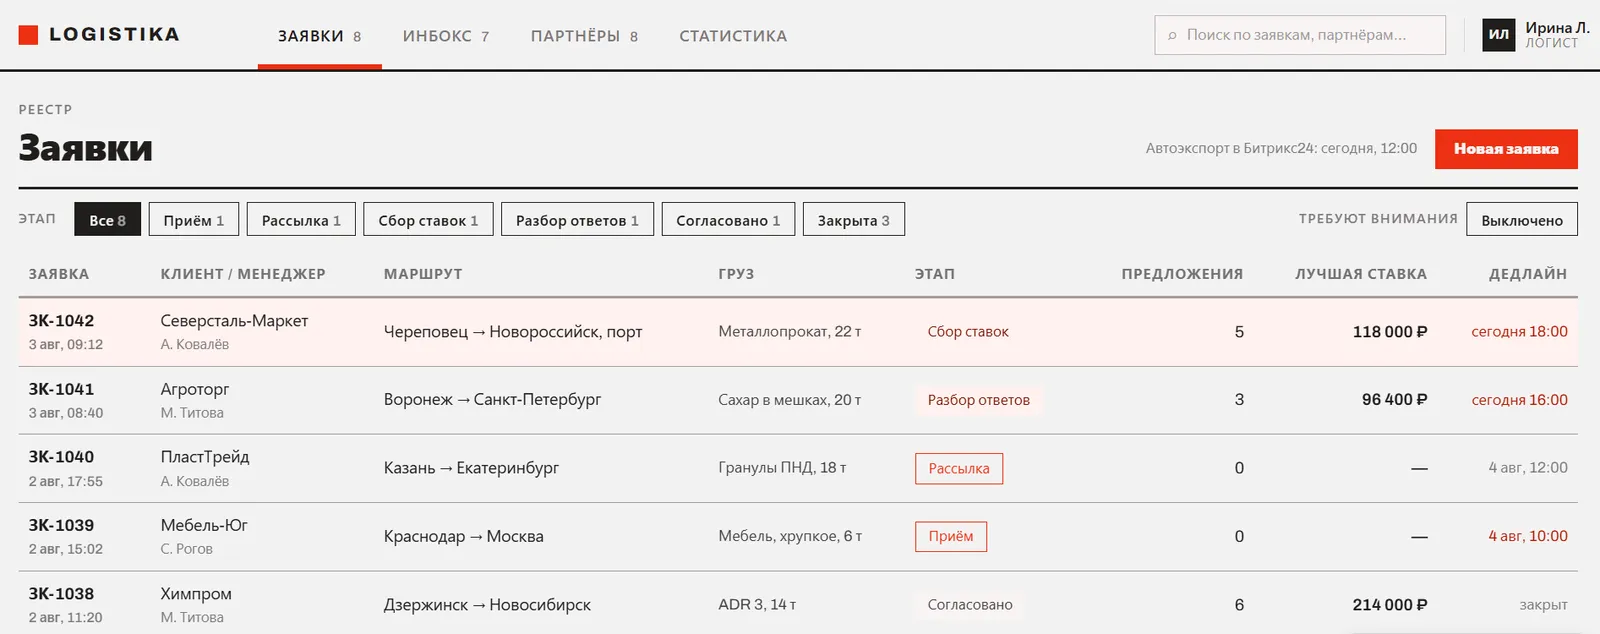The height and width of the screenshot is (634, 1600).
Task: Filter by the Закрыта stage
Action: (x=853, y=220)
